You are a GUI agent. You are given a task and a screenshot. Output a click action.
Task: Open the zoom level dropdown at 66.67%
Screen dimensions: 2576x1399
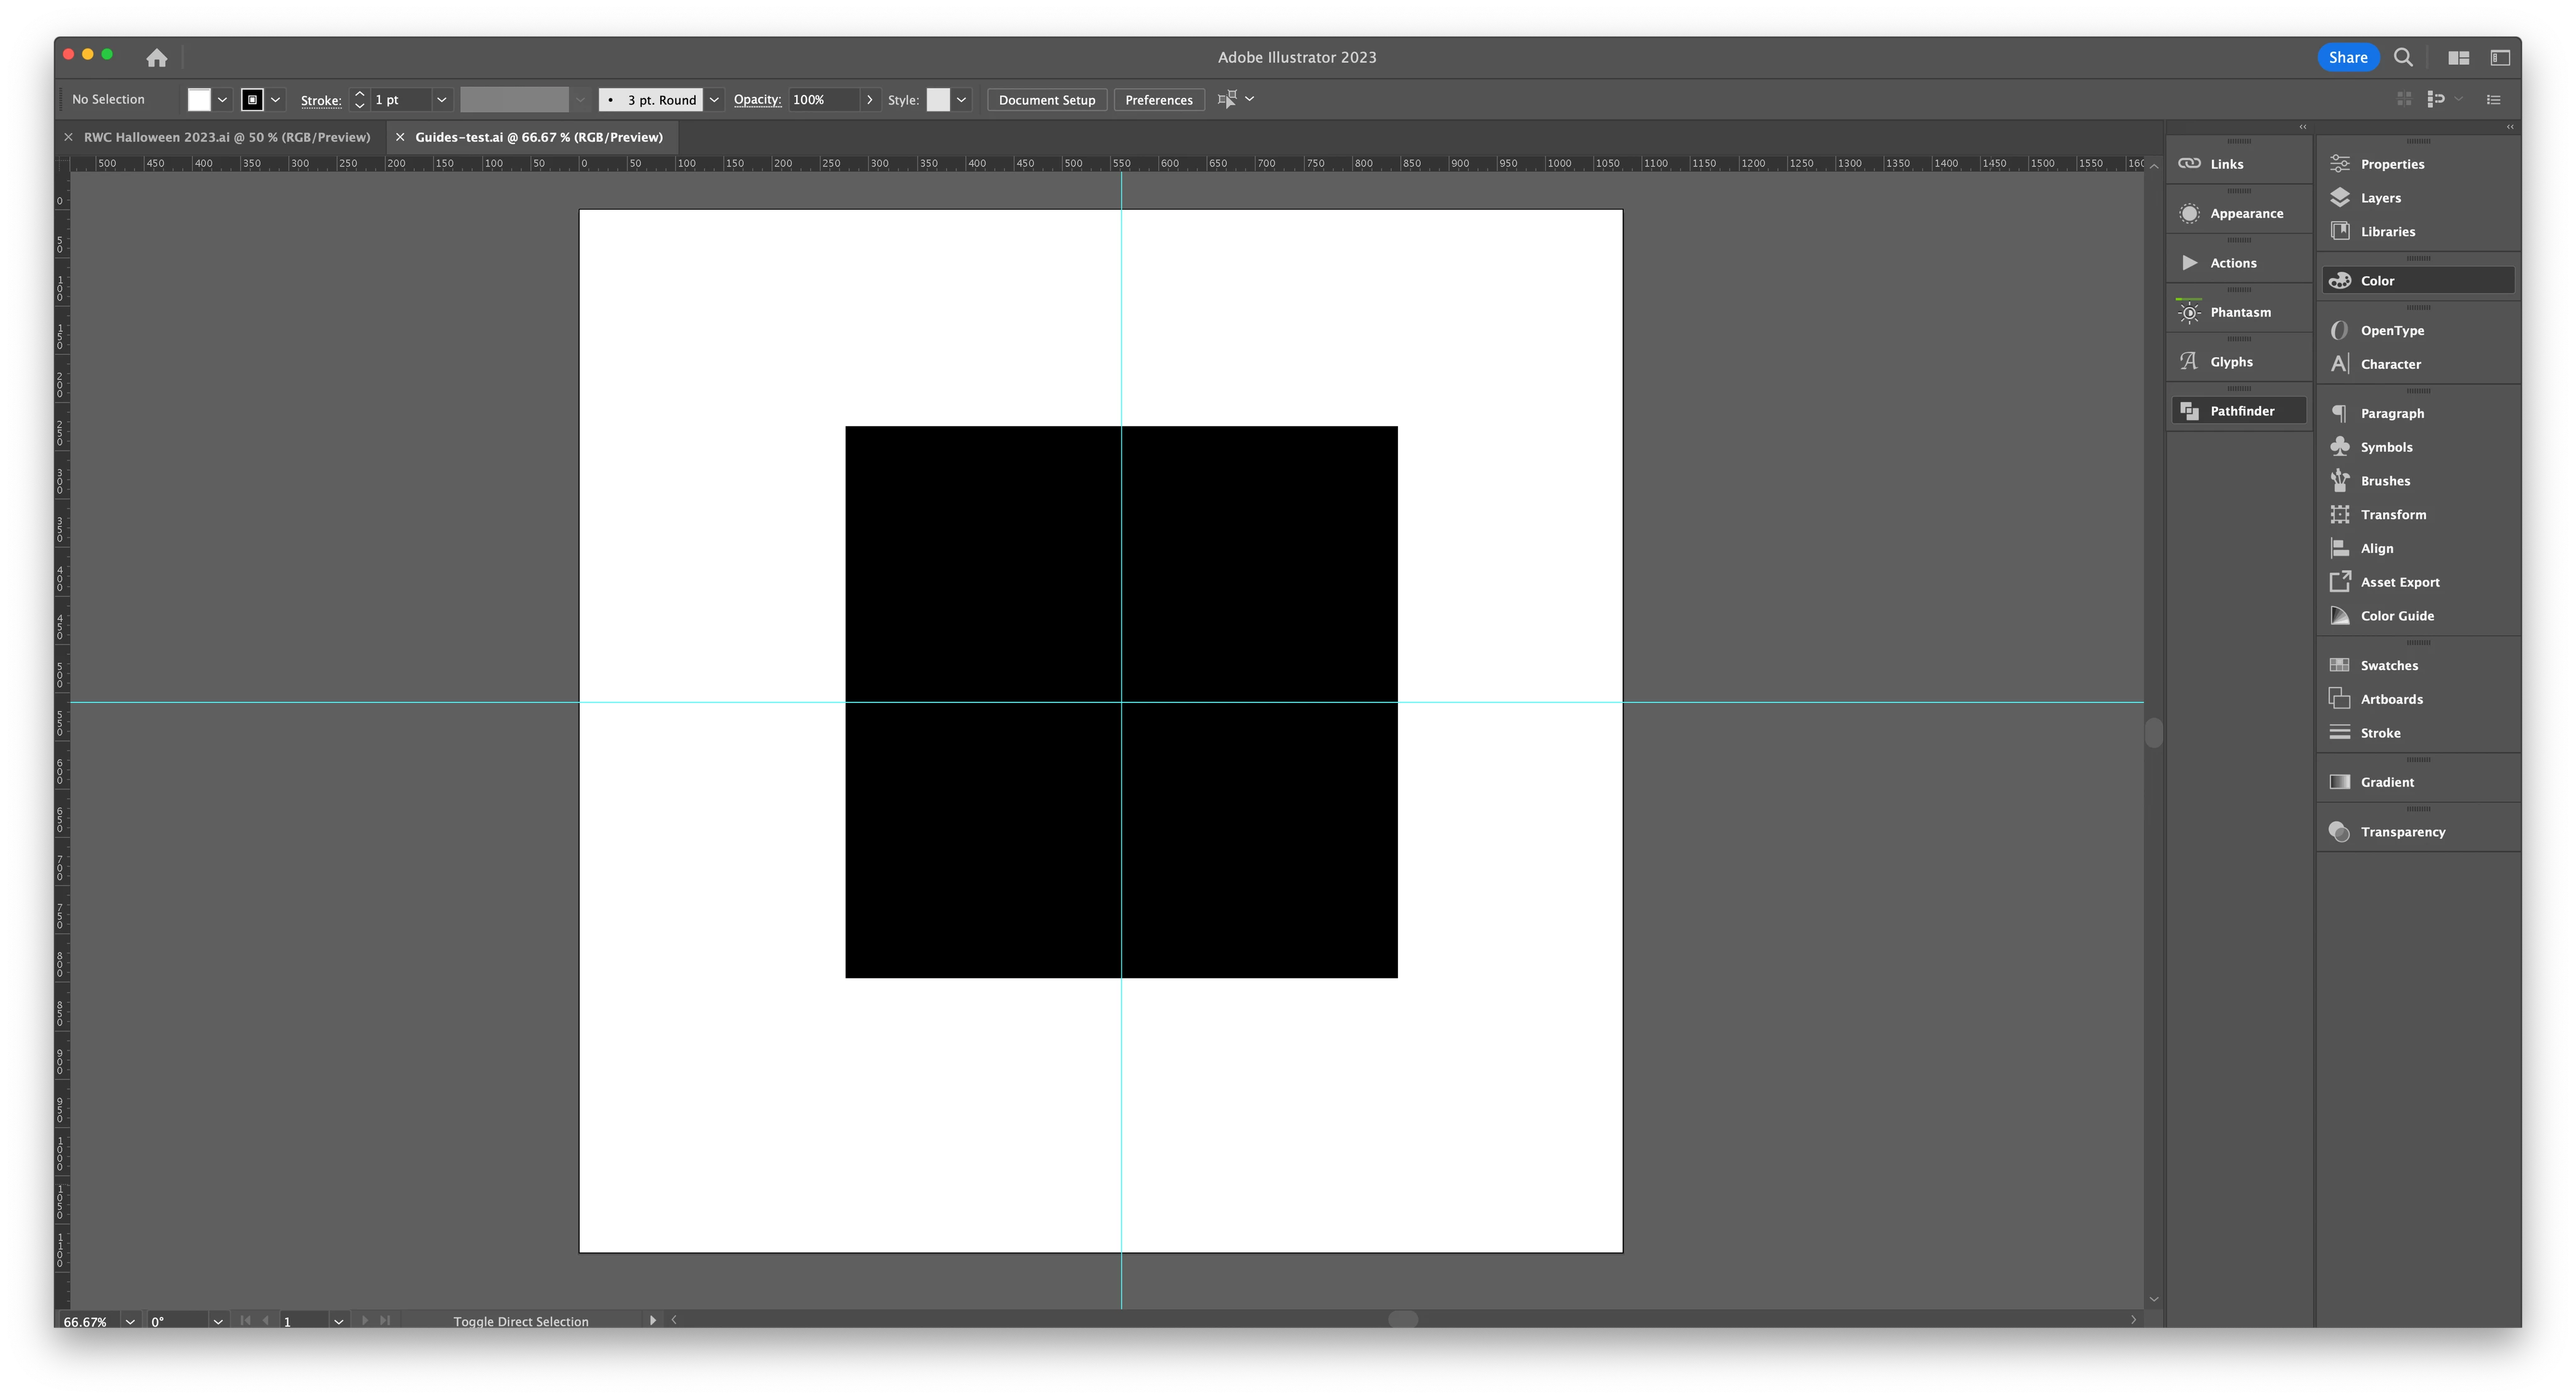[x=130, y=1321]
